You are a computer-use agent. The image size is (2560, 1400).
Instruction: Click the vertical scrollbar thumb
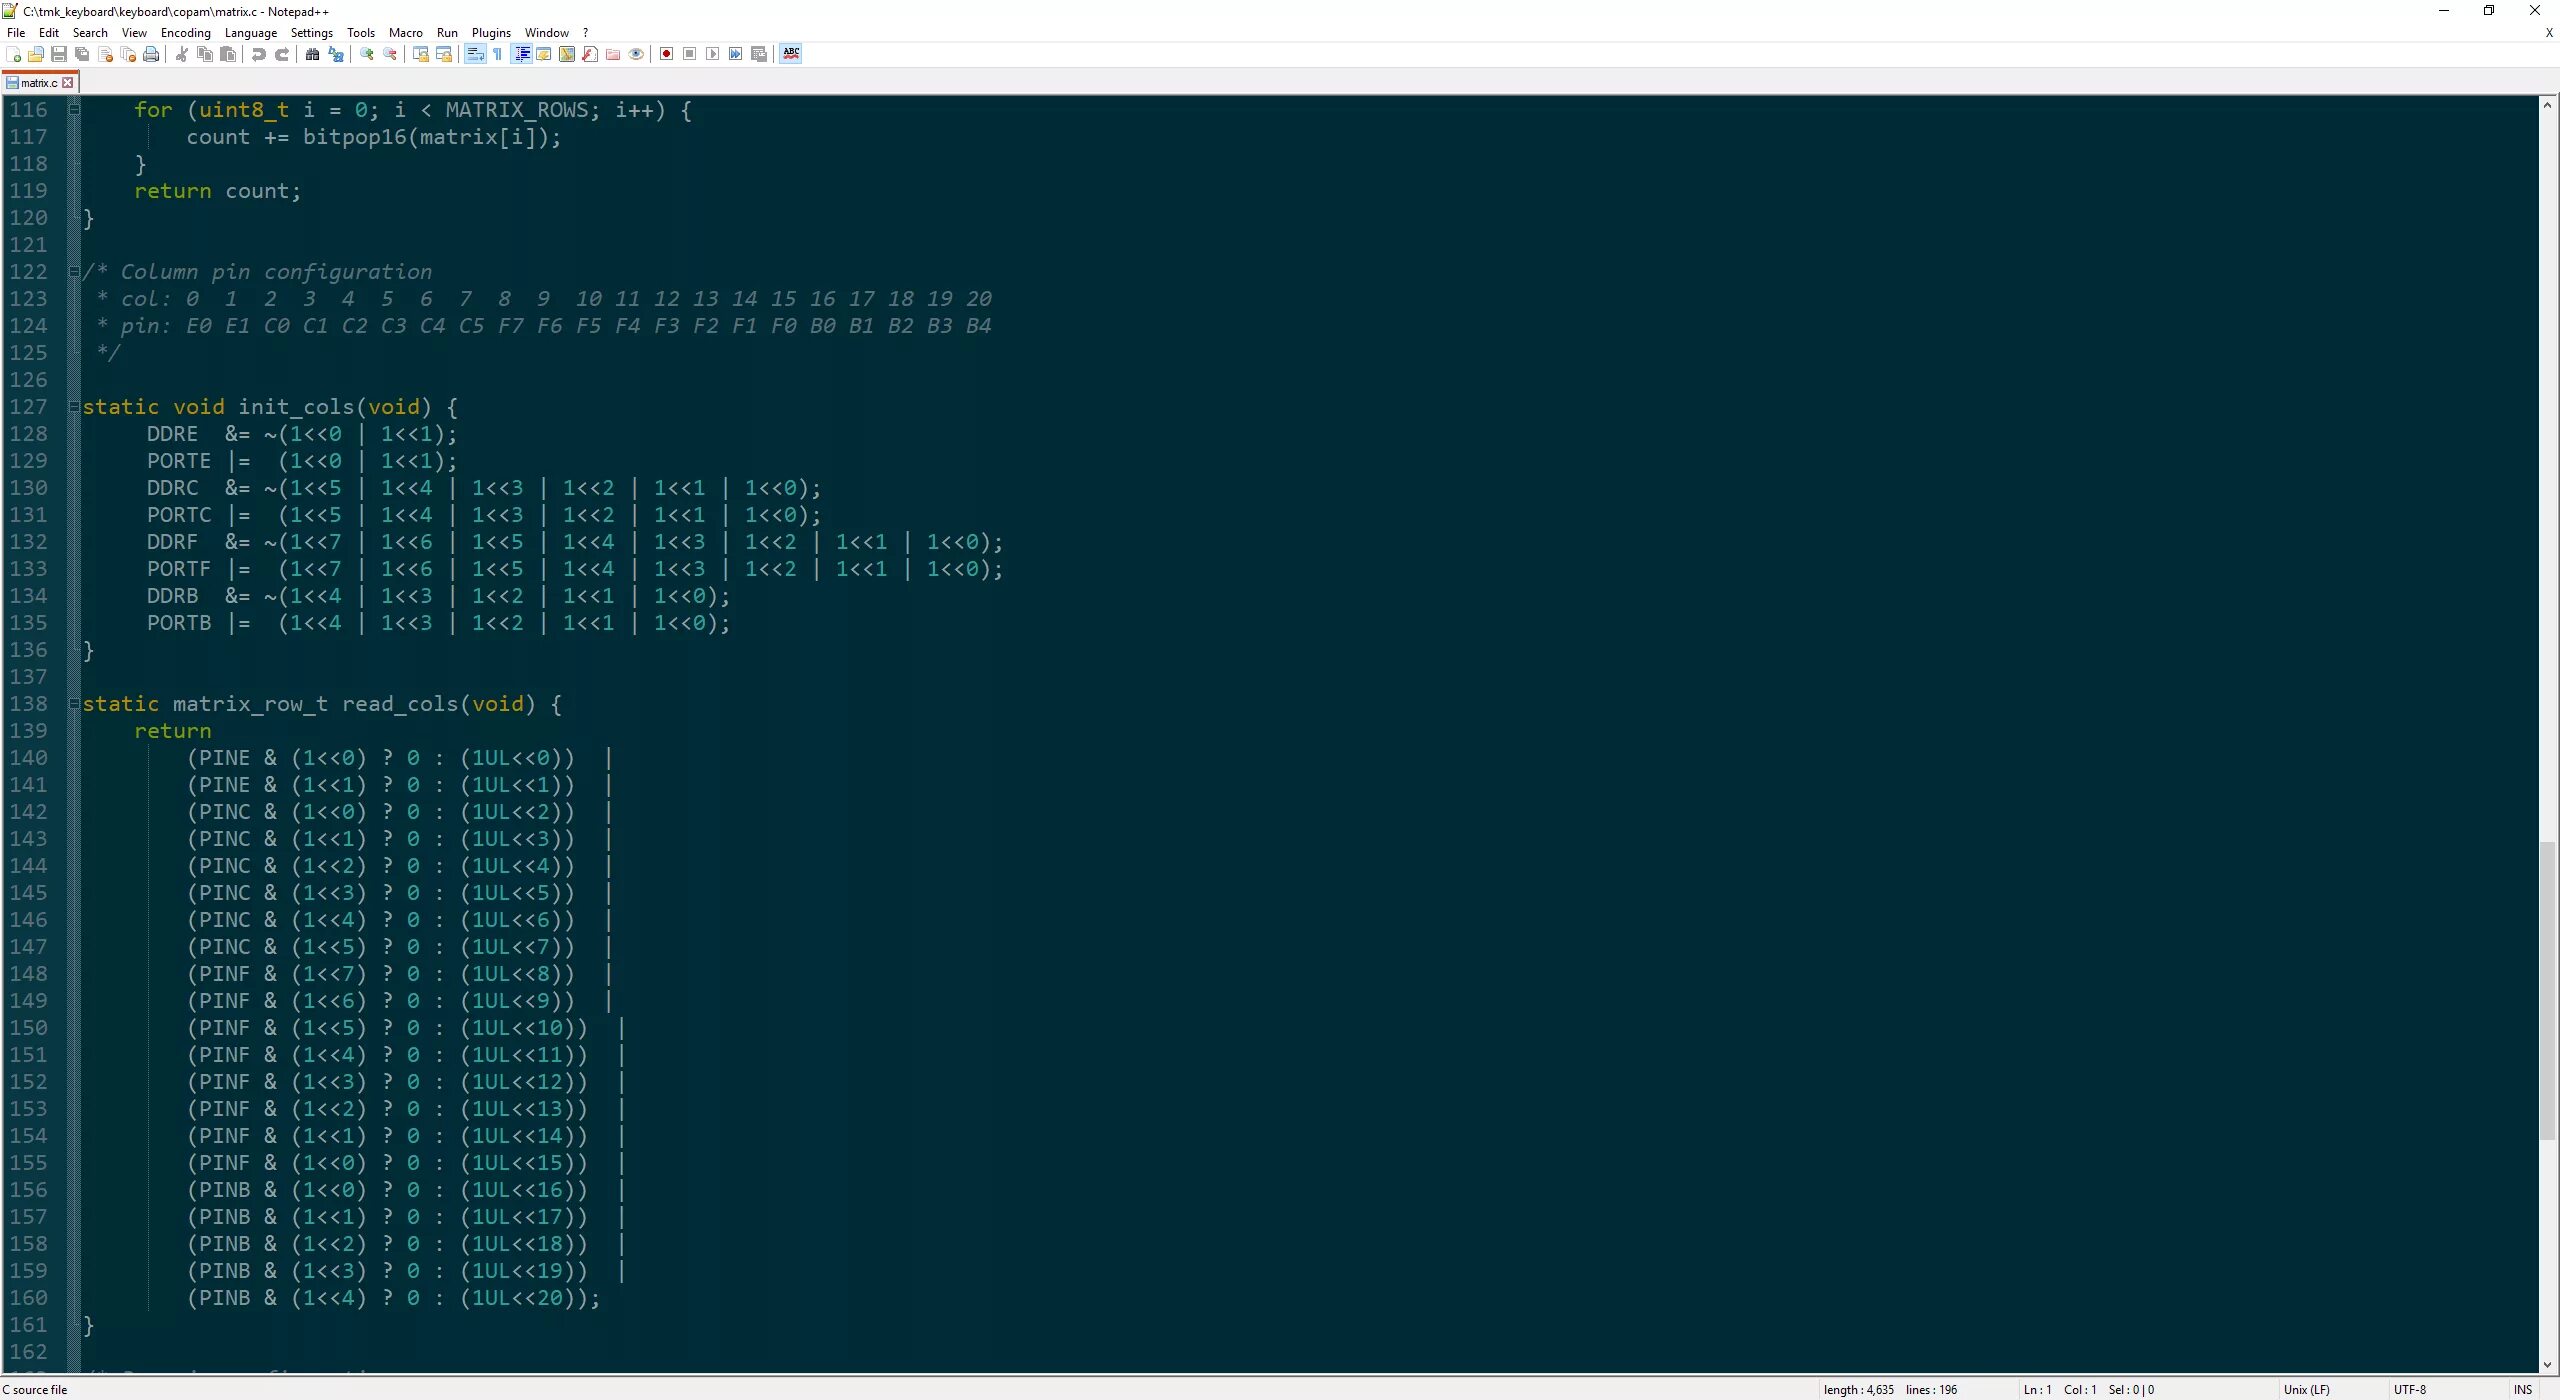[x=2546, y=990]
